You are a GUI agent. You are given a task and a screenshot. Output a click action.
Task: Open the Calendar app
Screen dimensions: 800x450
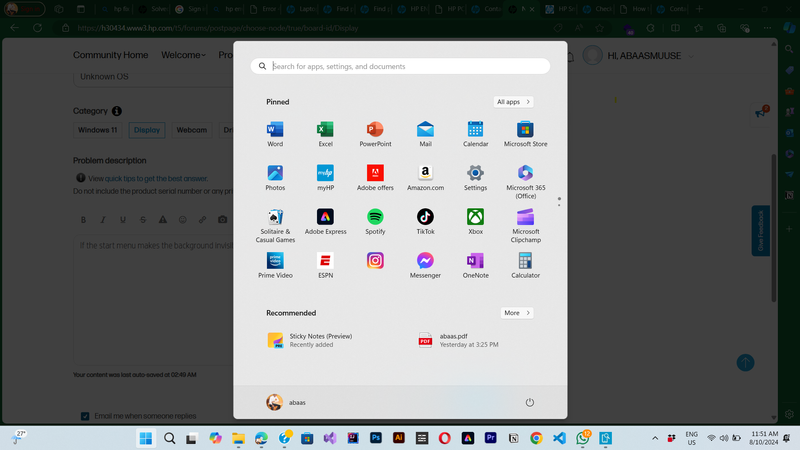[475, 134]
